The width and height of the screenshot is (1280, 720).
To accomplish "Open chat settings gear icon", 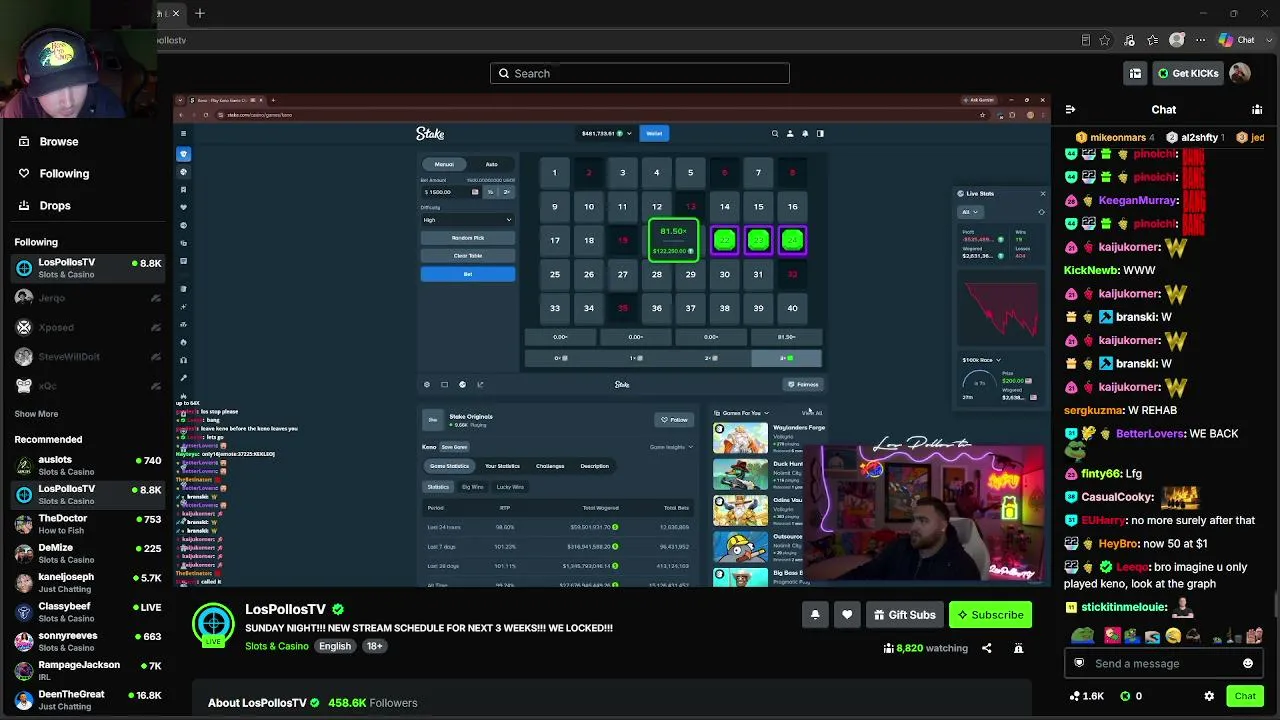I will (1209, 696).
